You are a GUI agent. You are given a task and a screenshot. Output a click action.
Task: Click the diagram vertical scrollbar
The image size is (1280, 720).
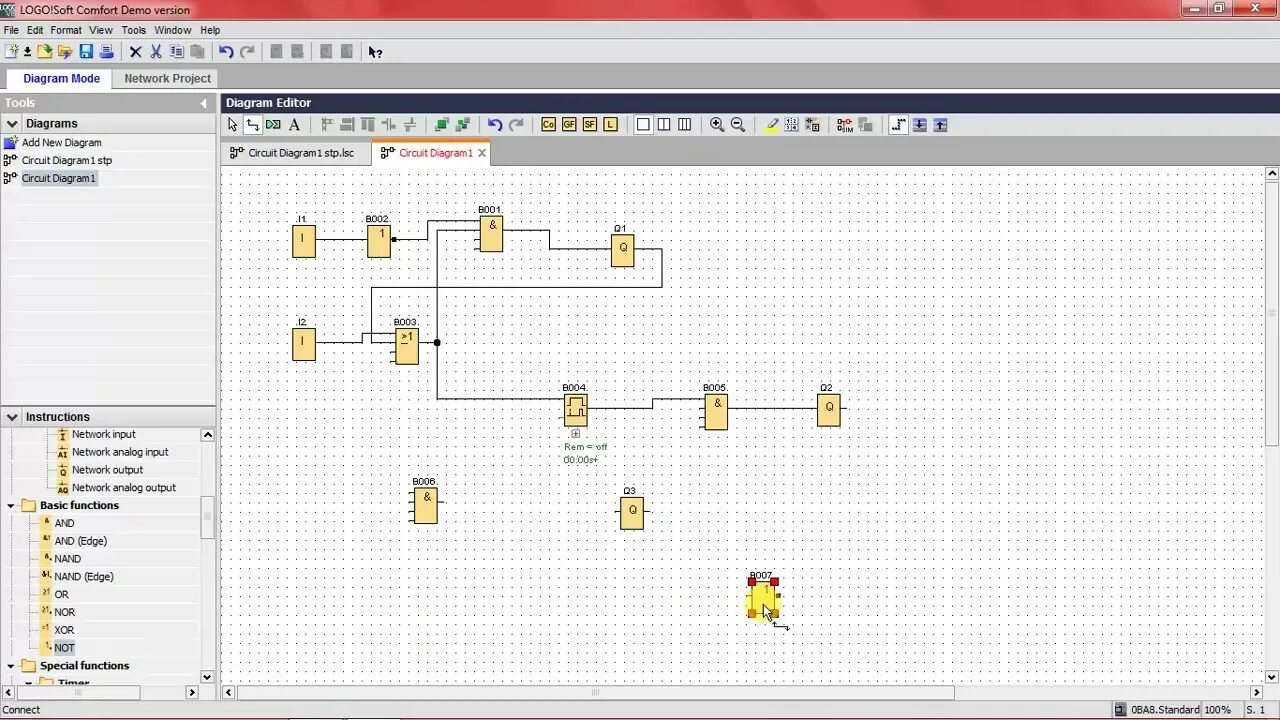pyautogui.click(x=1272, y=313)
